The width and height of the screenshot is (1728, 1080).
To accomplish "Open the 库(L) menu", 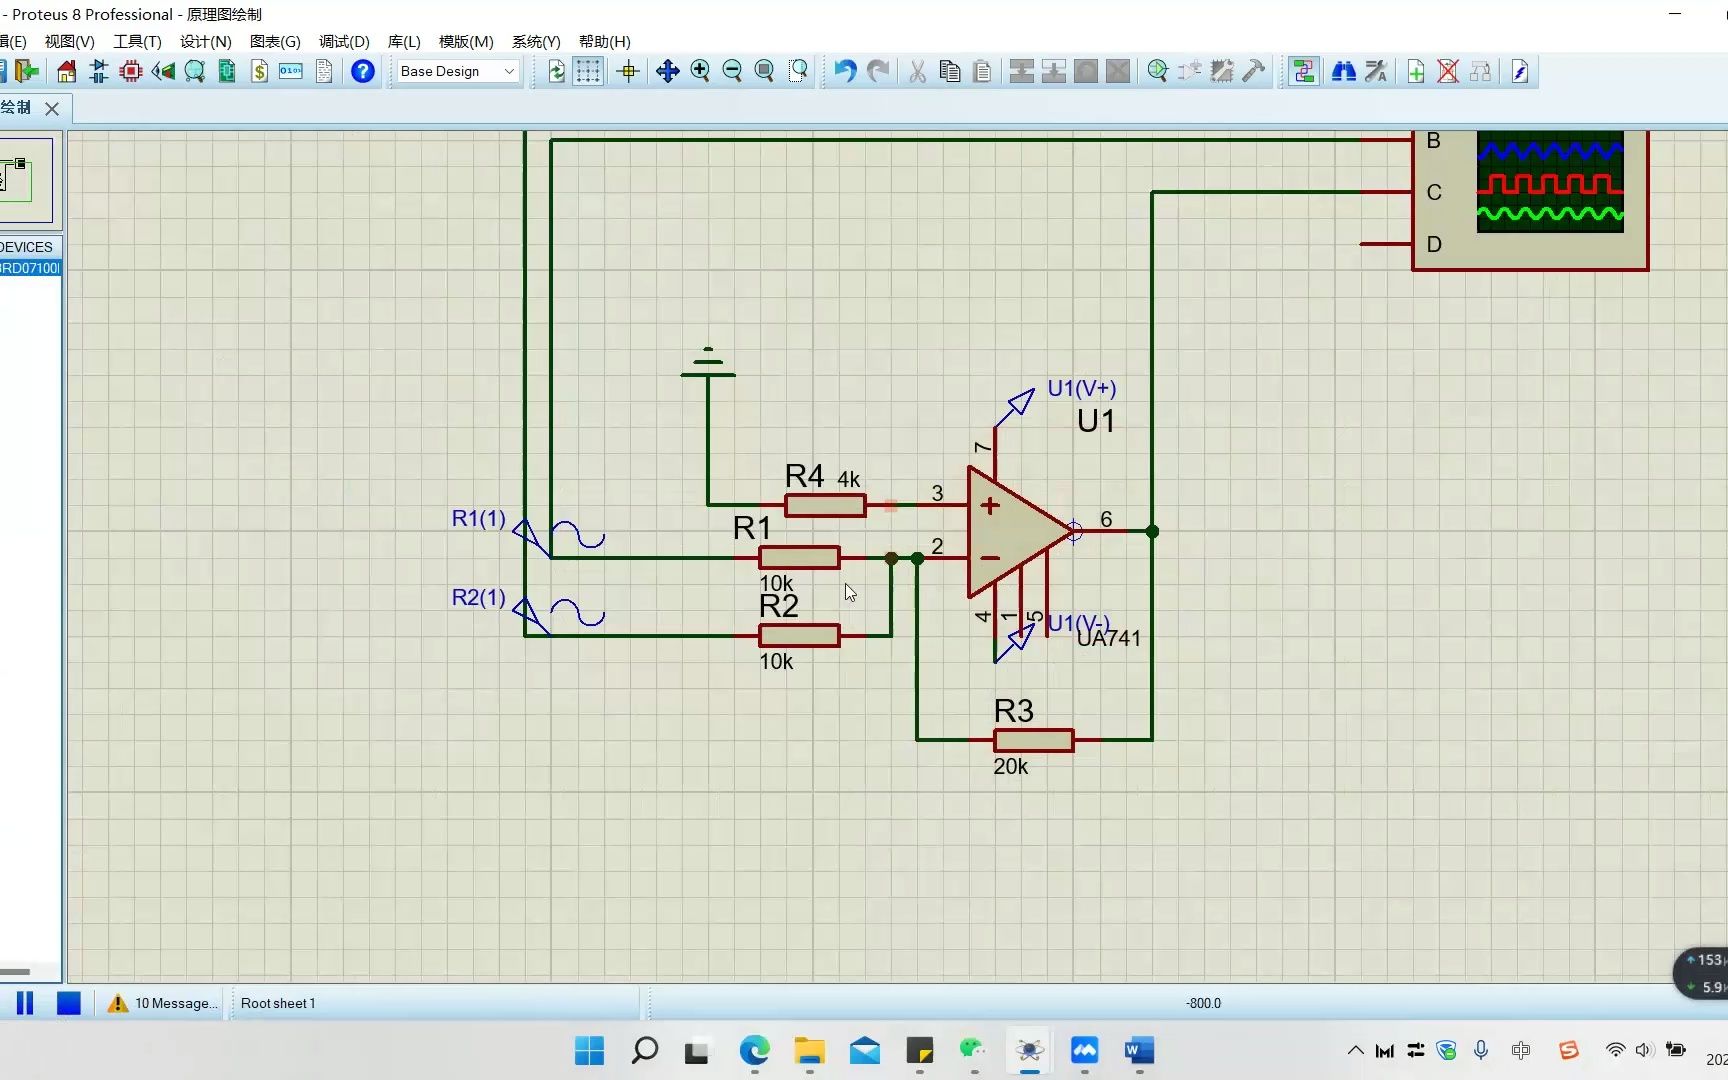I will coord(404,41).
